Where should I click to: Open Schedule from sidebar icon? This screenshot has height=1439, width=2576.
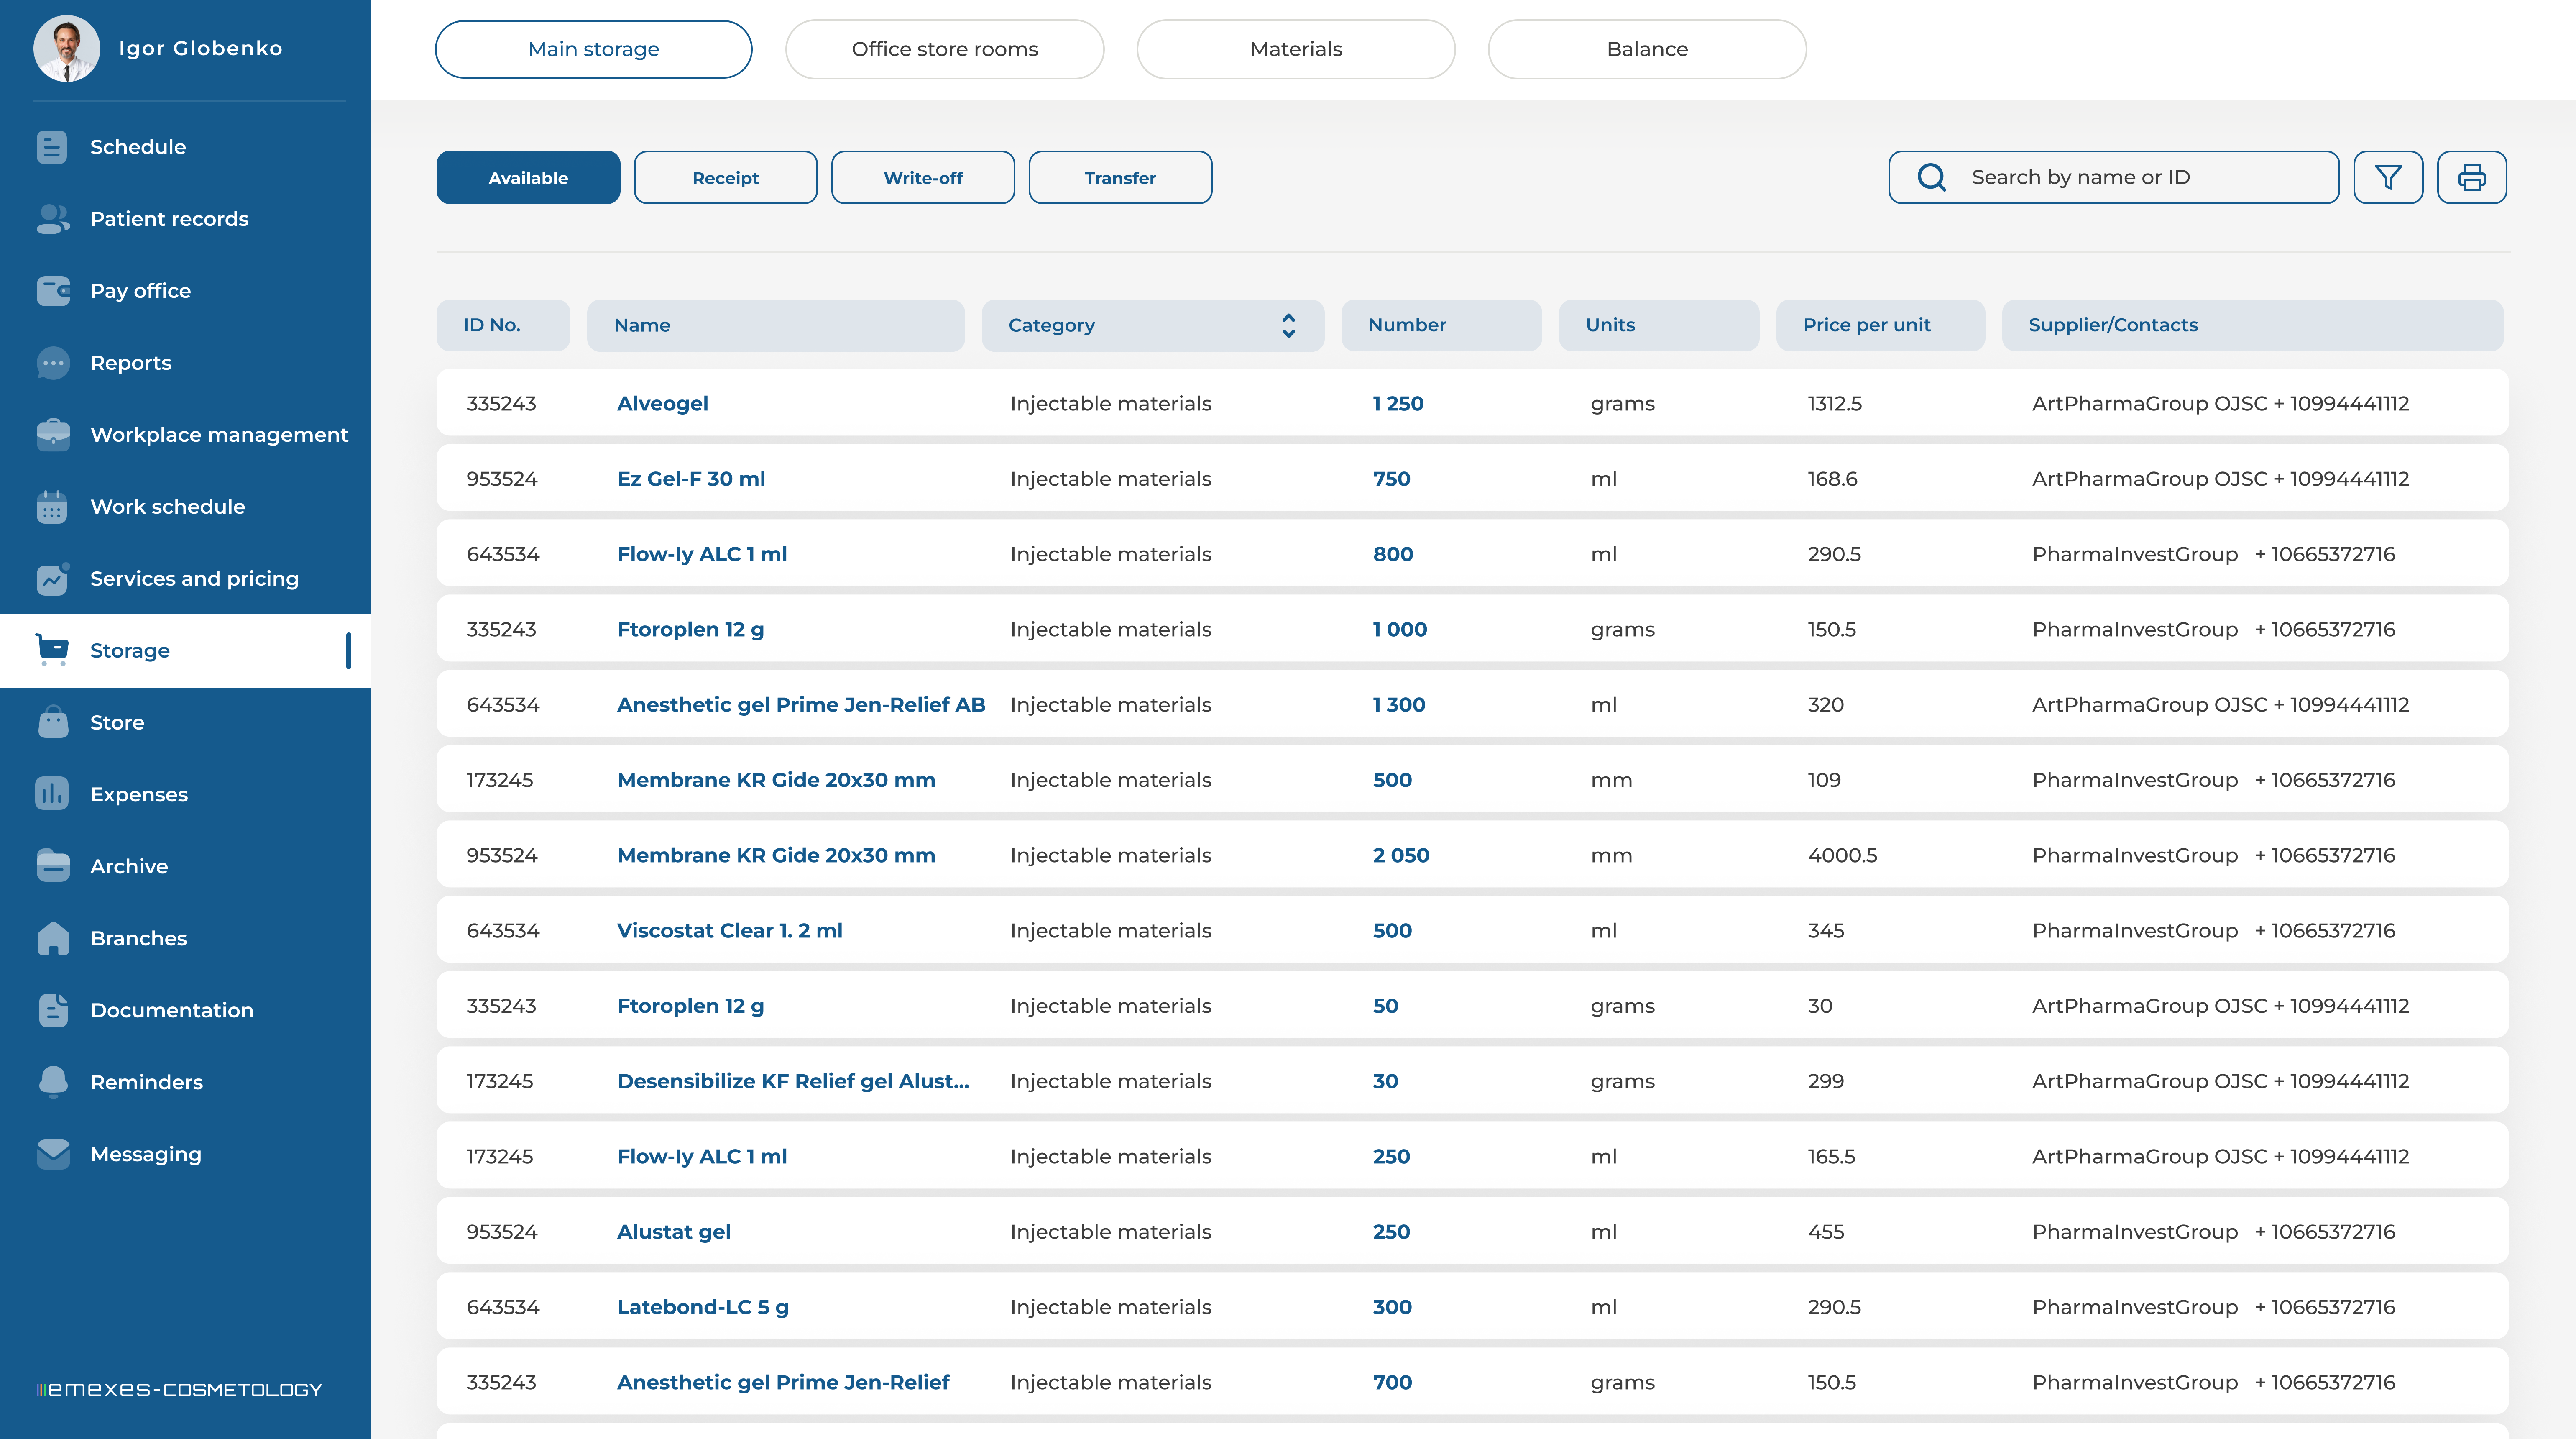pyautogui.click(x=52, y=147)
